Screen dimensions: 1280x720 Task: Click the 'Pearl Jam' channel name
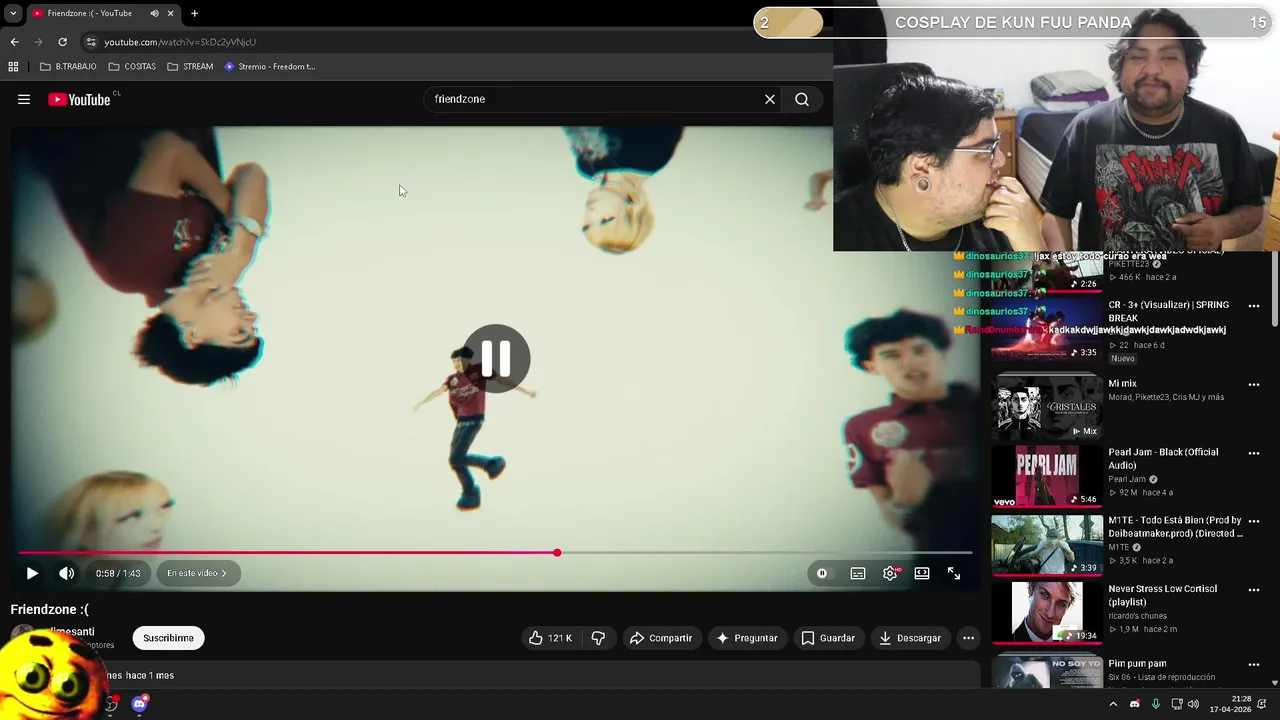point(1127,479)
